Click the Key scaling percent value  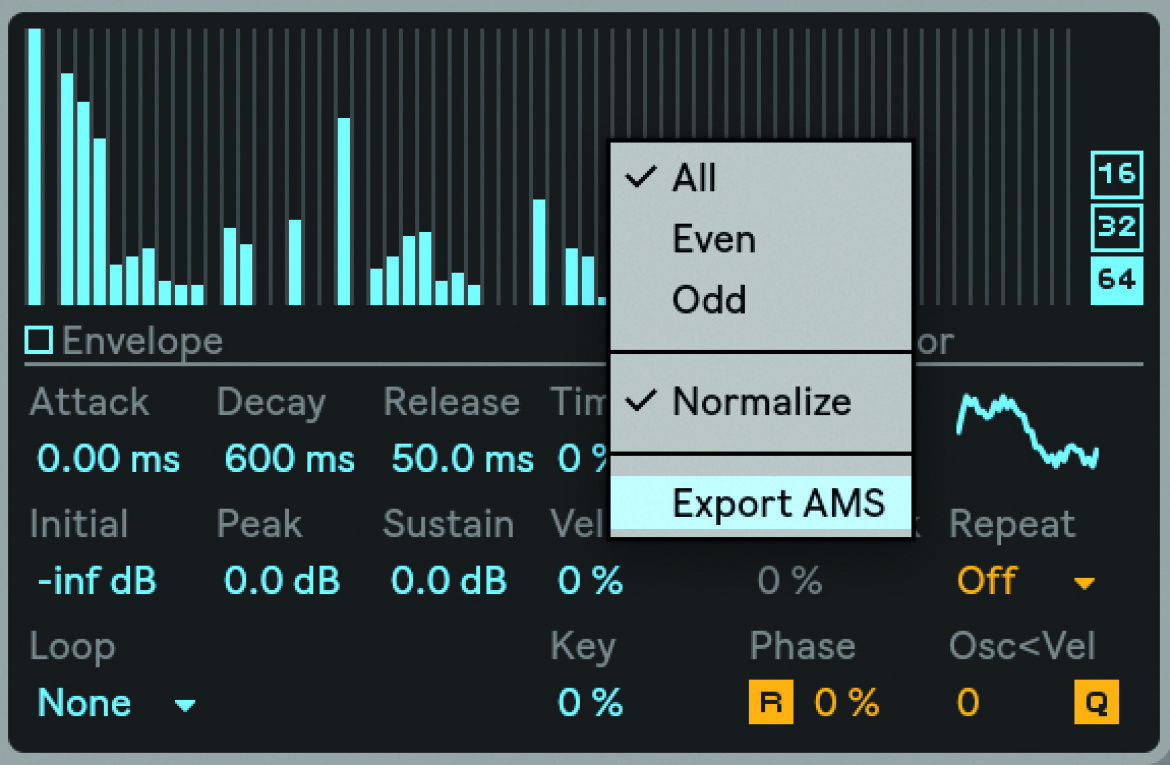point(590,703)
